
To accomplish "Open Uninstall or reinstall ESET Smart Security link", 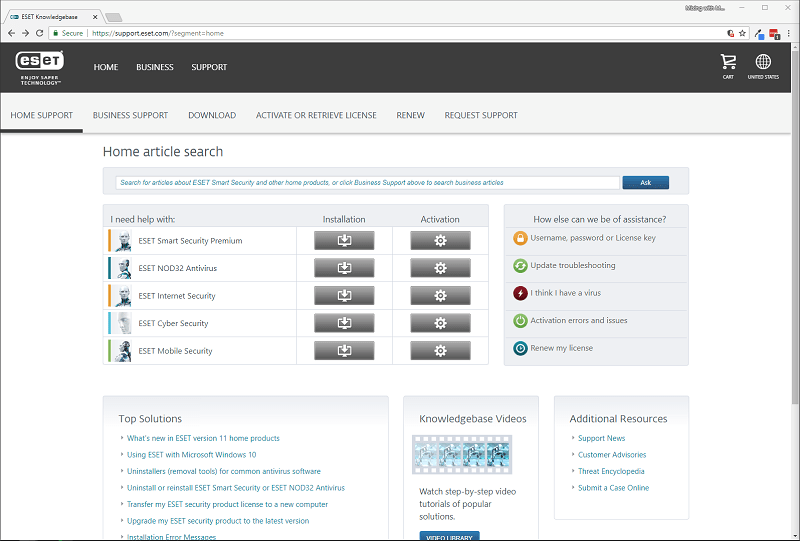I will click(236, 487).
